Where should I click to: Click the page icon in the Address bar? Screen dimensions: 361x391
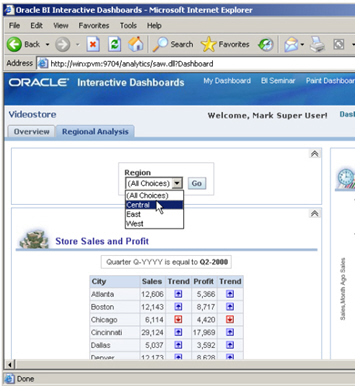(43, 63)
